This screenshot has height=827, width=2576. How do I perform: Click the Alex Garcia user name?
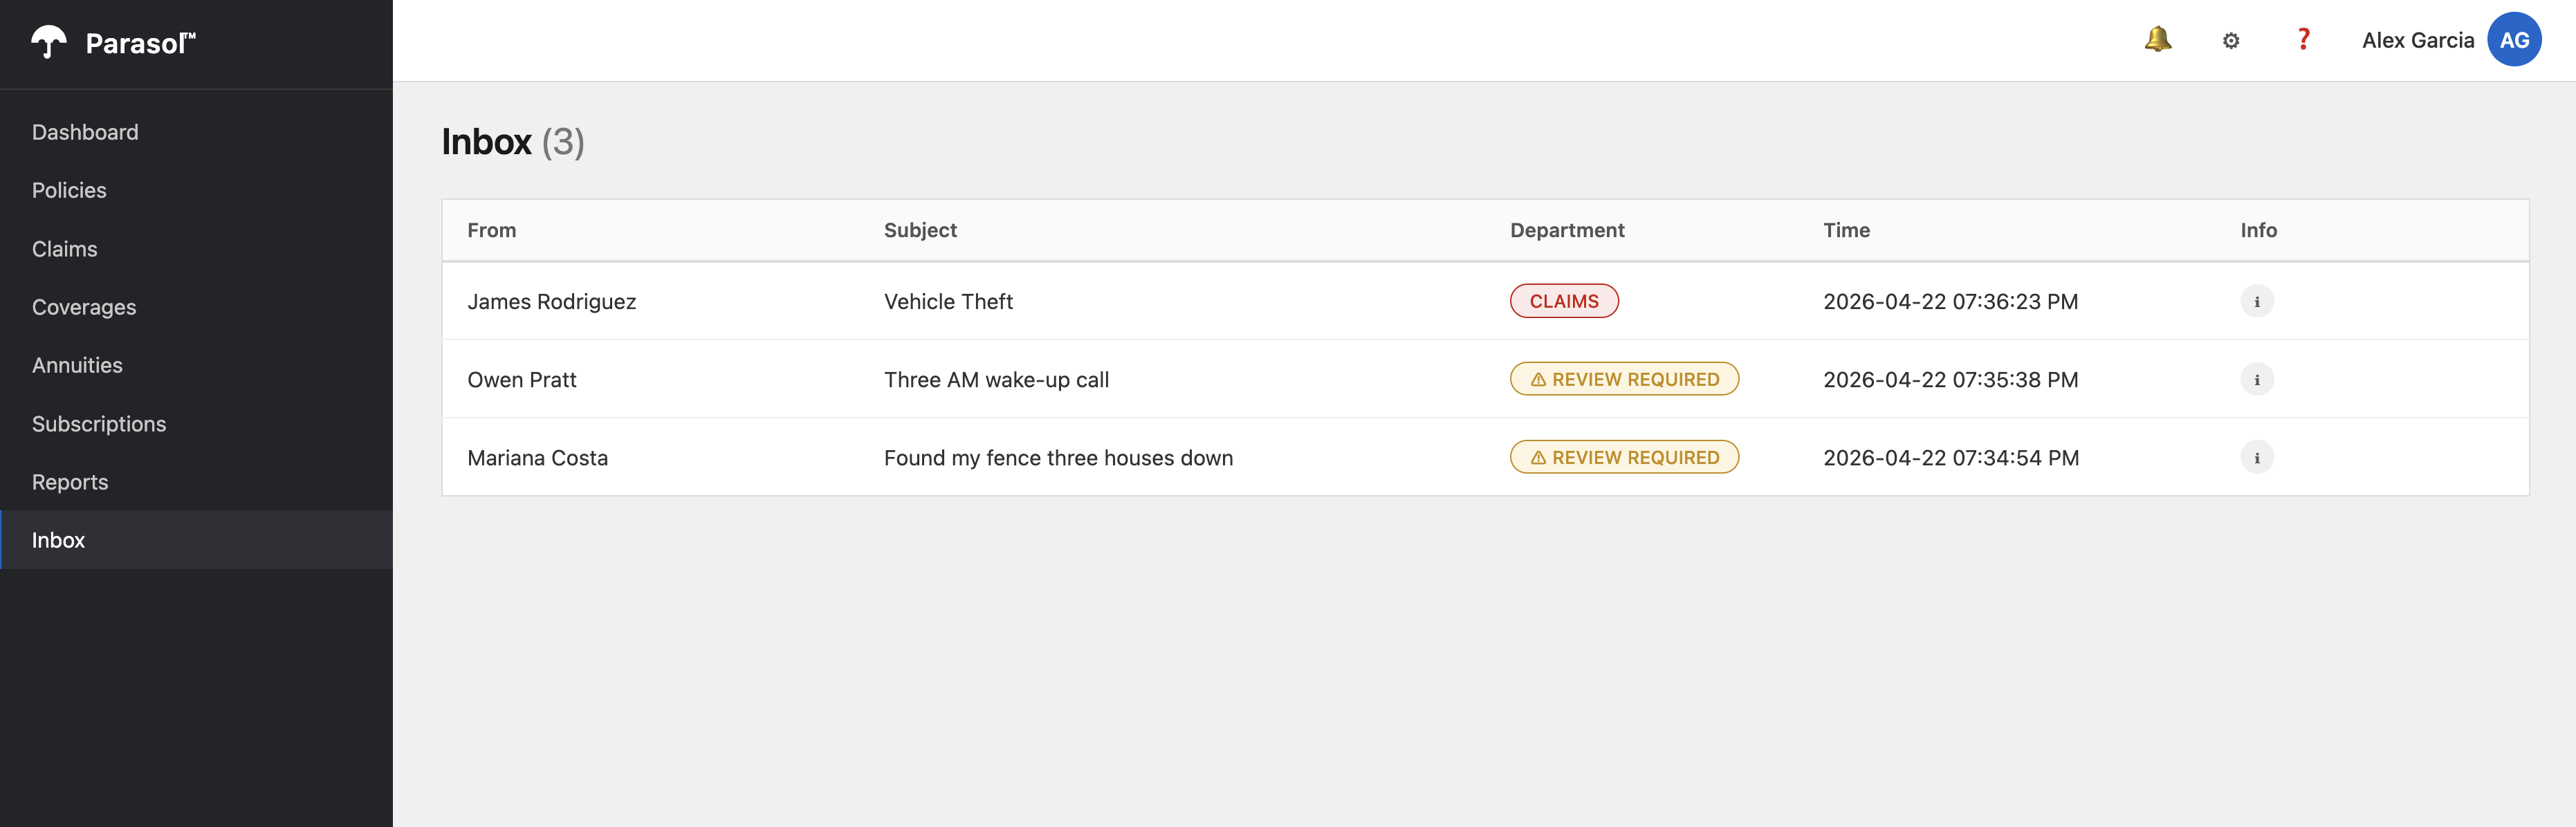click(x=2417, y=40)
